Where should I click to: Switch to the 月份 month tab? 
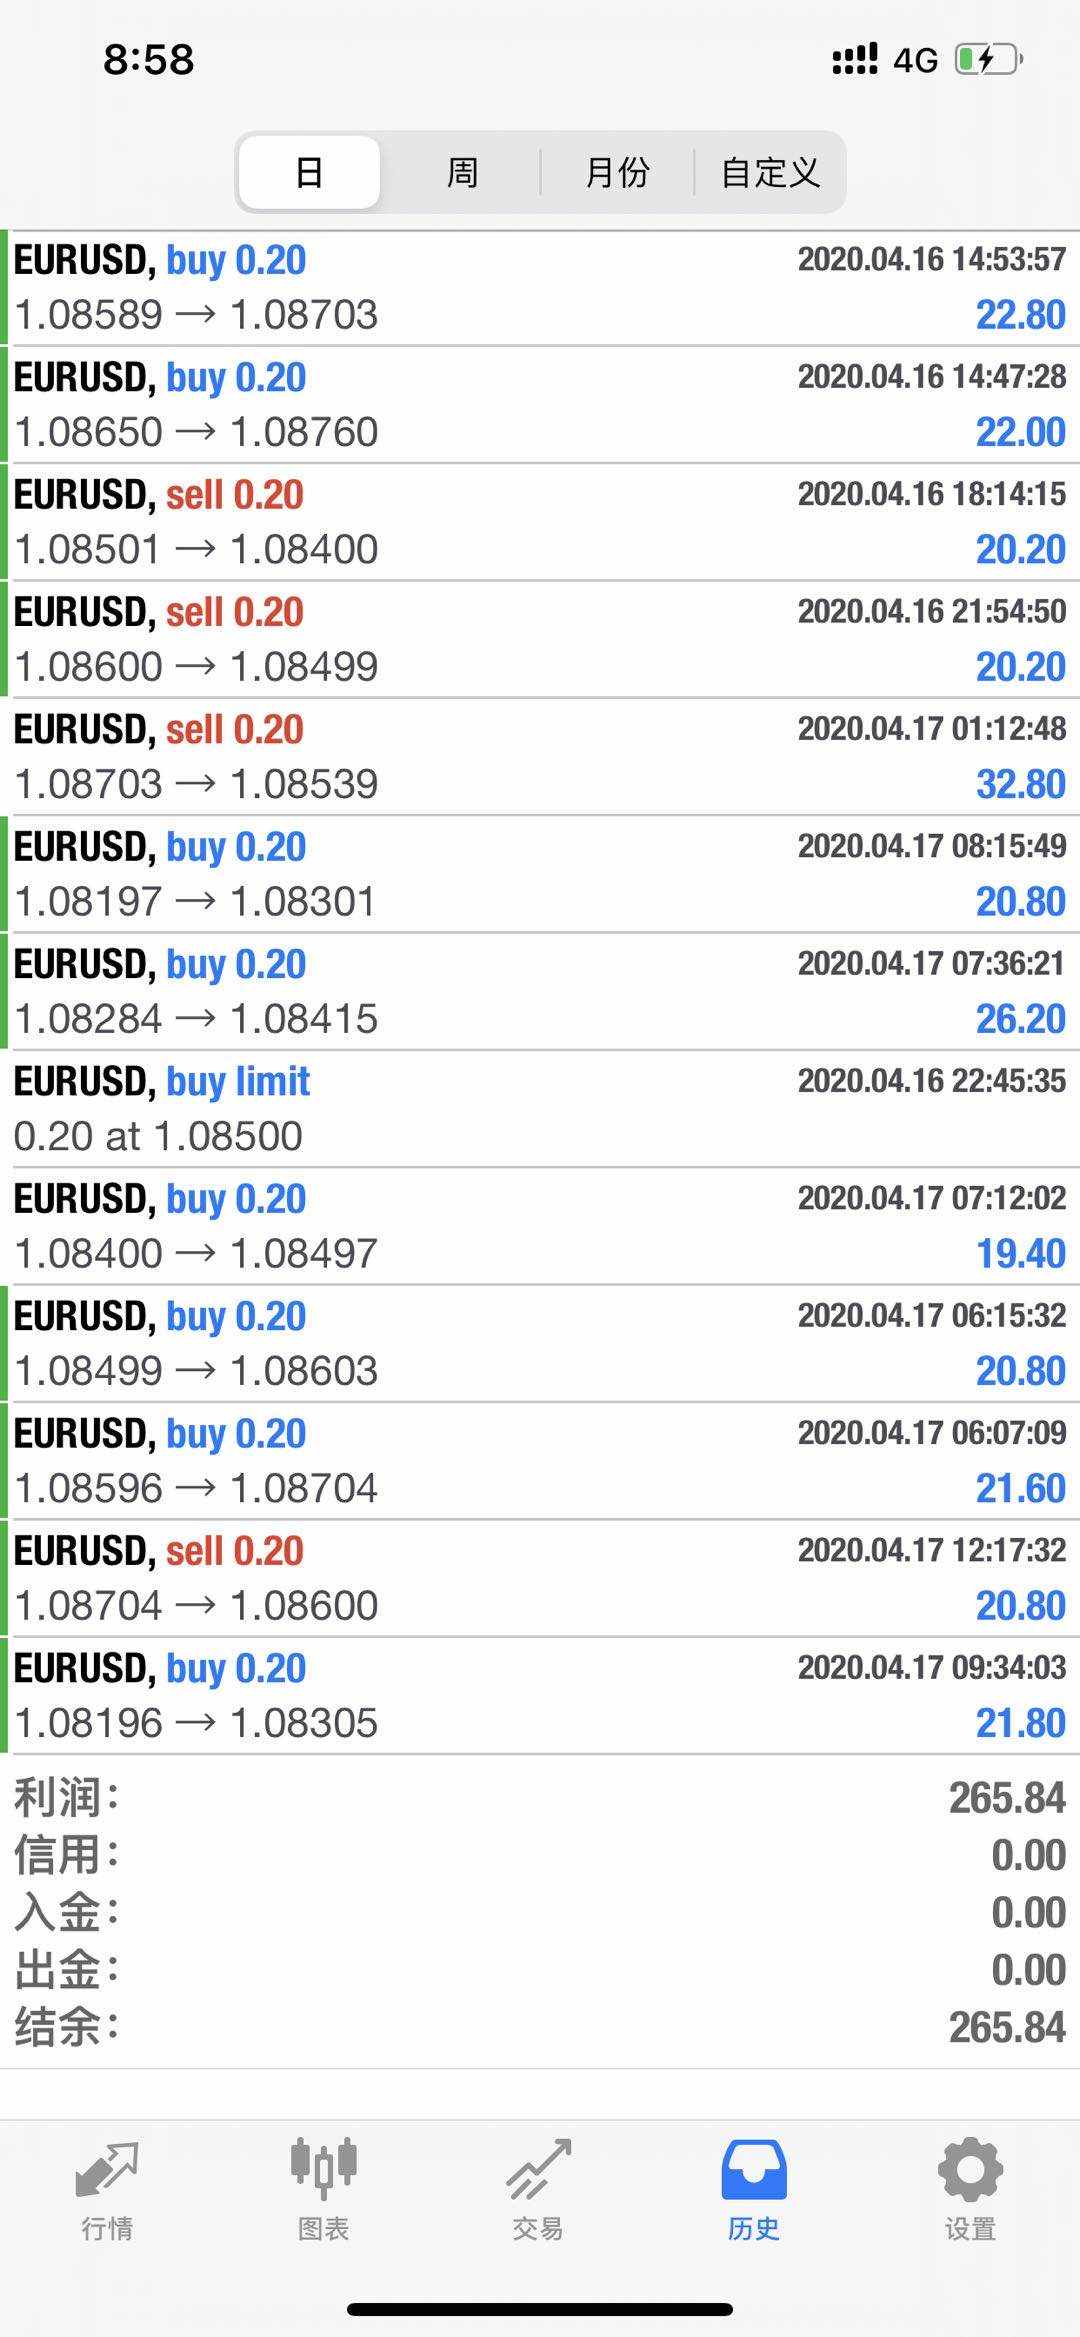(617, 172)
